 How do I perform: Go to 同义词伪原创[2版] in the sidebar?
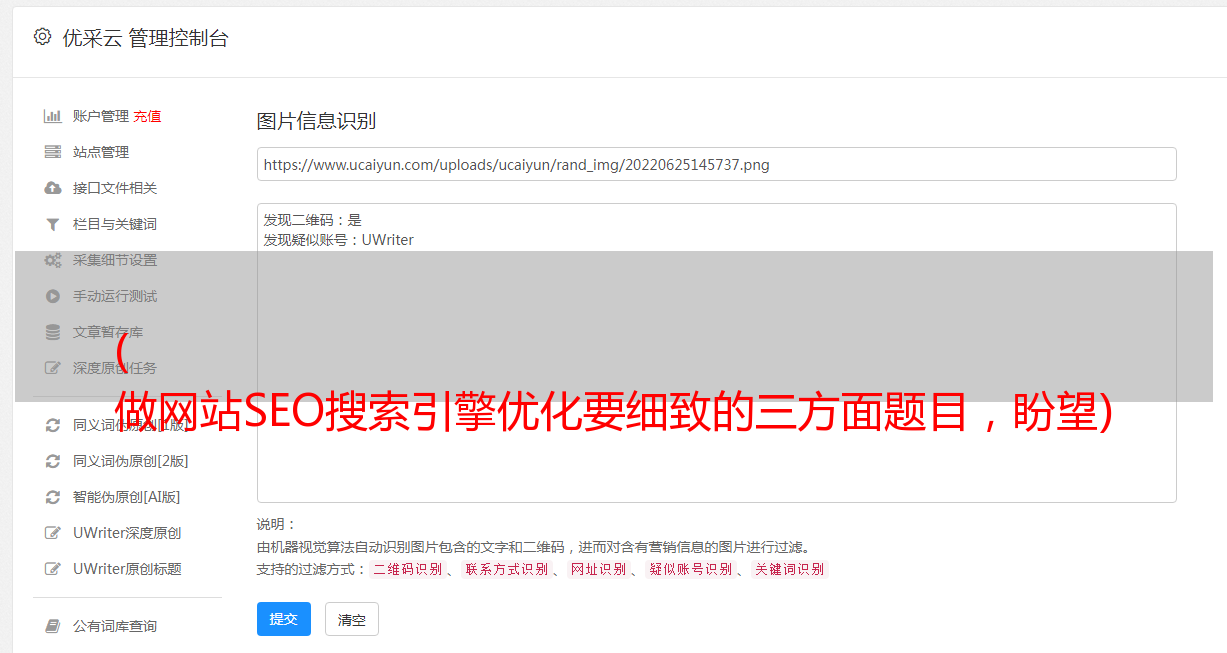(131, 461)
